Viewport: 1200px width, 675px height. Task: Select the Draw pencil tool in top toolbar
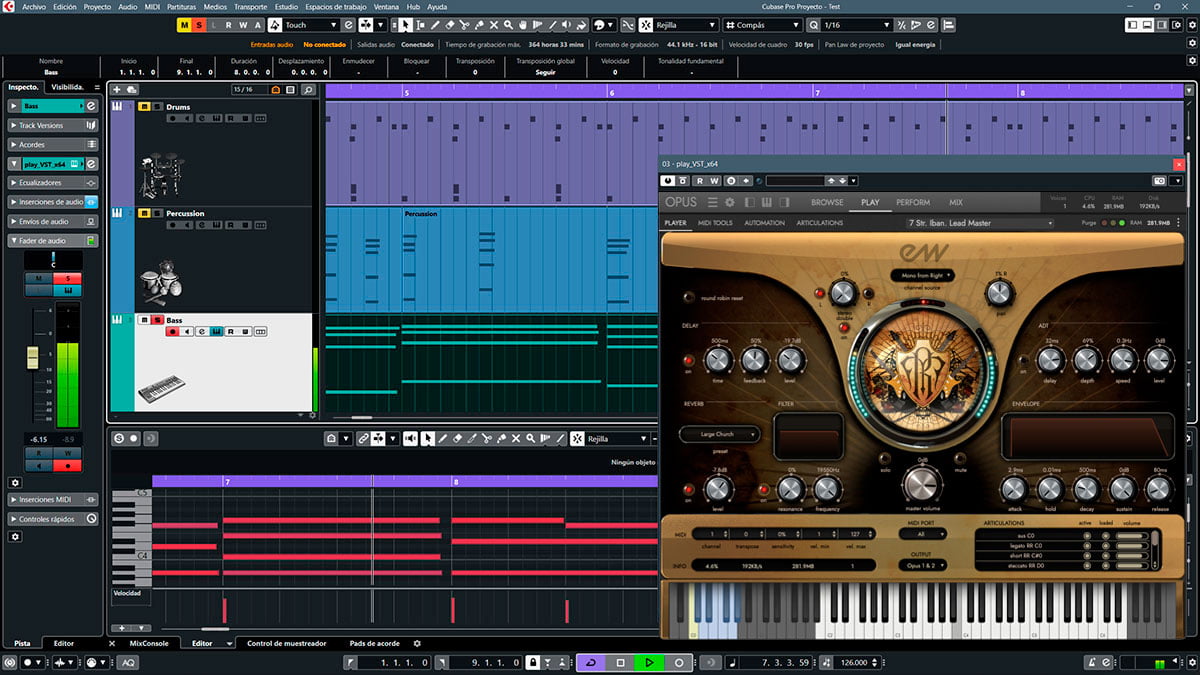(x=435, y=25)
